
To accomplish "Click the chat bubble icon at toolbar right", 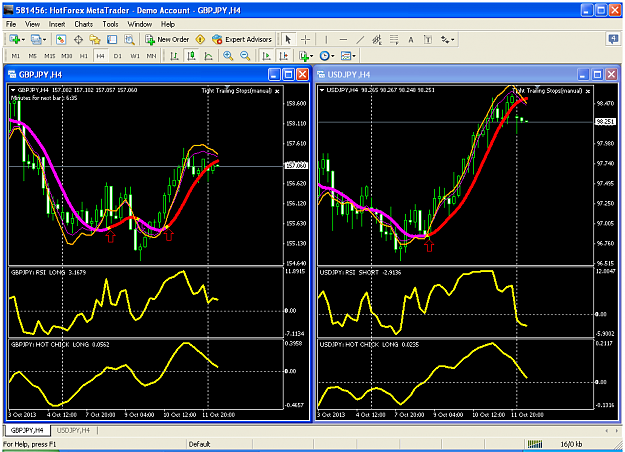I will point(613,39).
